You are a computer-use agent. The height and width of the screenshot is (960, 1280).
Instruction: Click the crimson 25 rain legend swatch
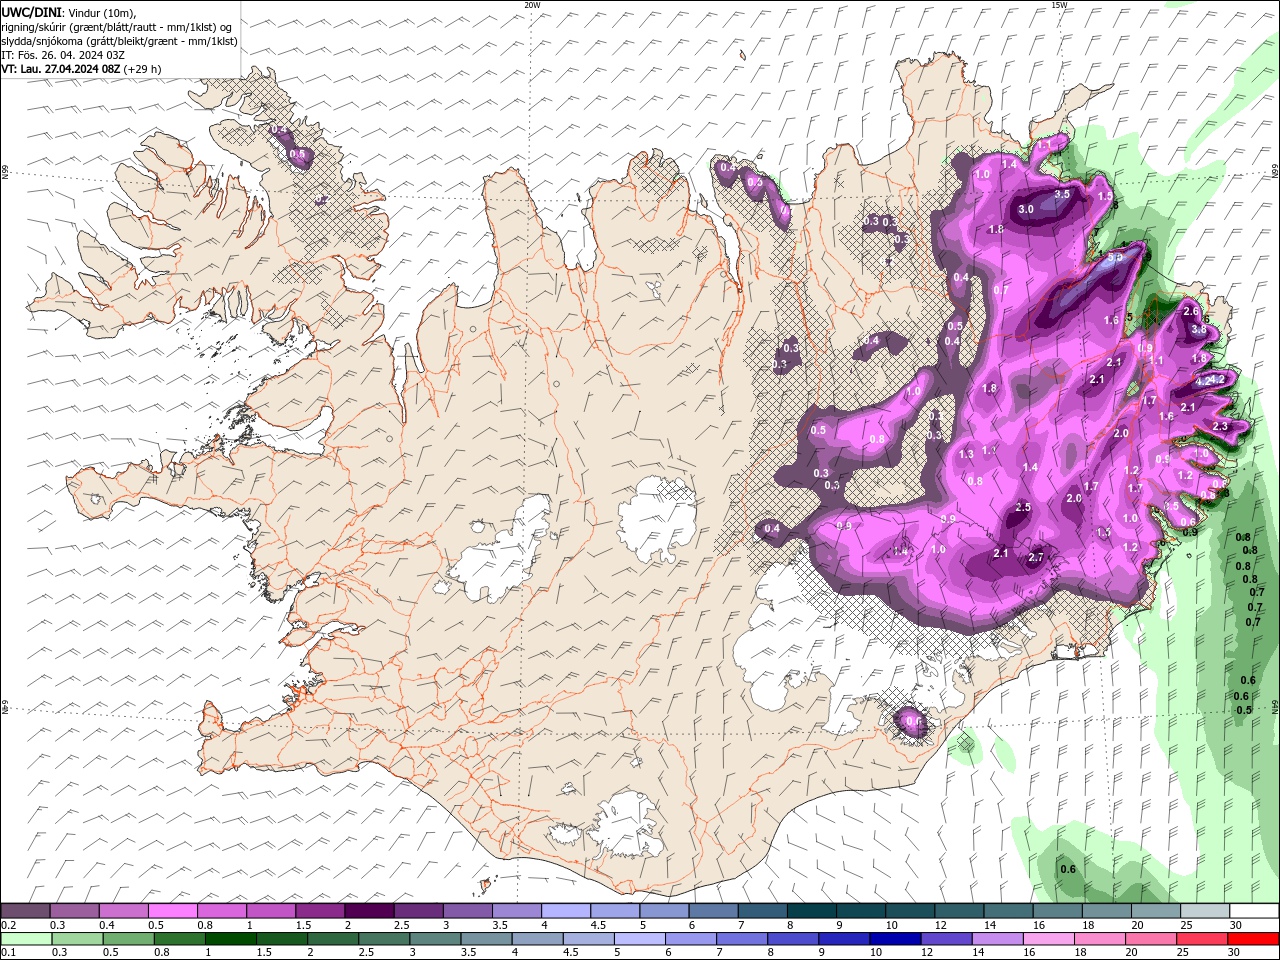[1202, 939]
